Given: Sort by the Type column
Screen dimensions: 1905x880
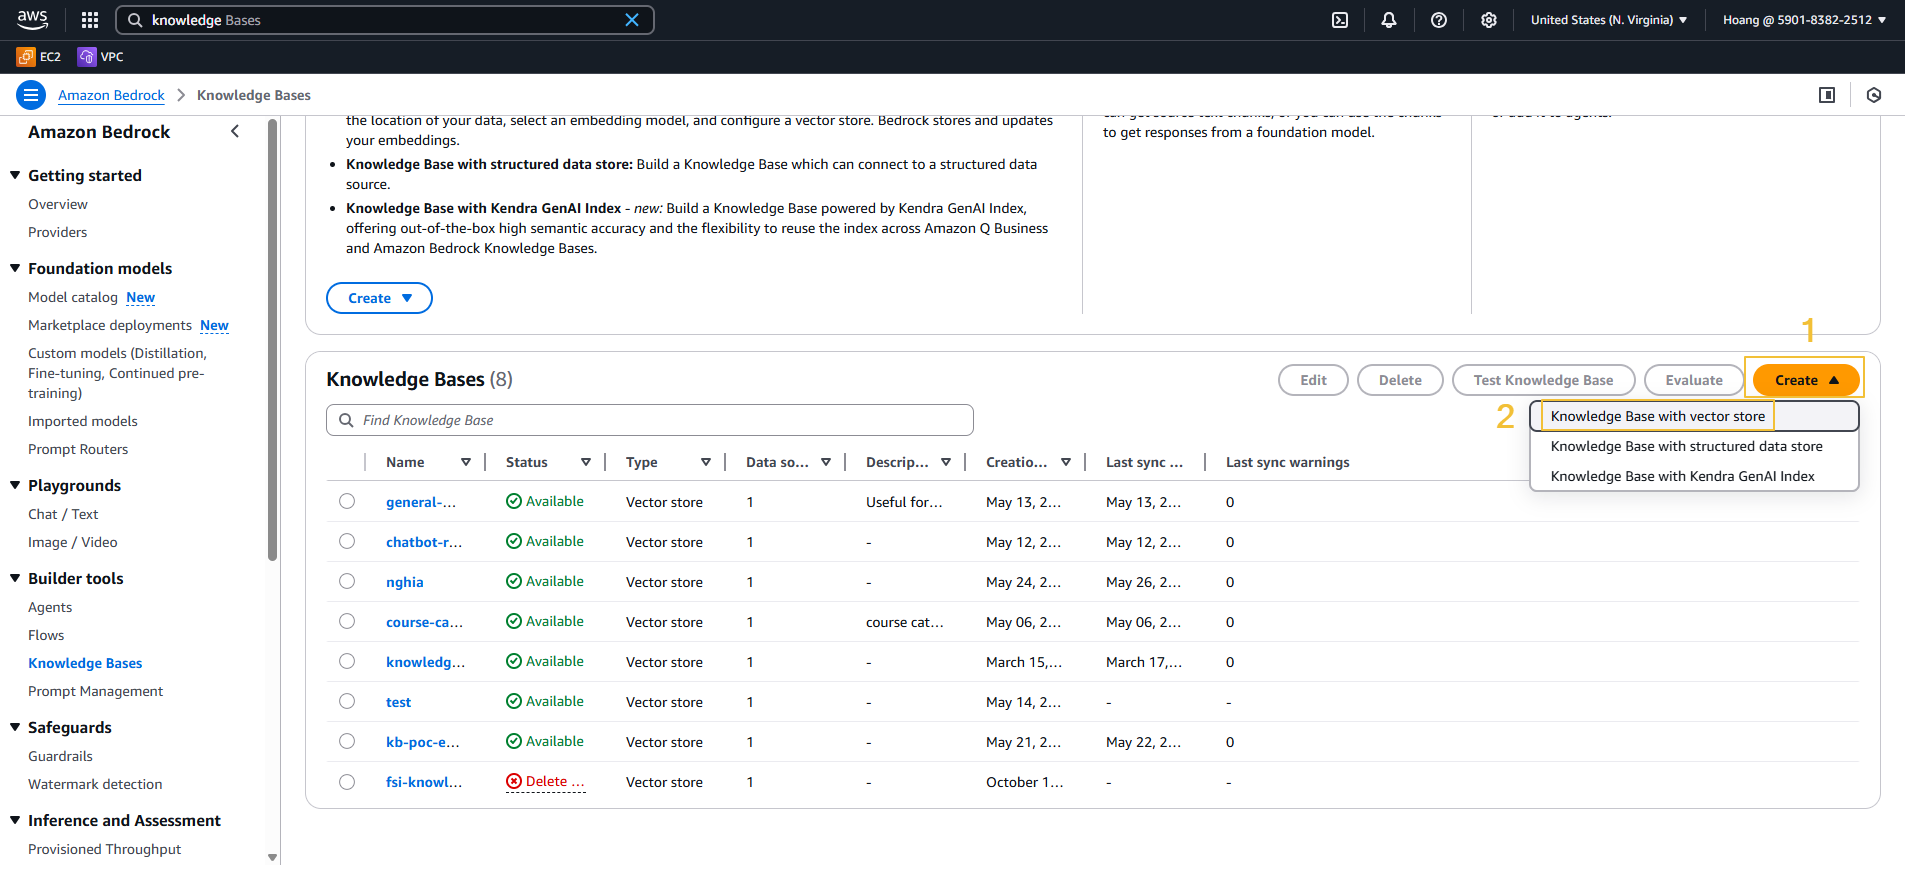Looking at the screenshot, I should click(706, 462).
